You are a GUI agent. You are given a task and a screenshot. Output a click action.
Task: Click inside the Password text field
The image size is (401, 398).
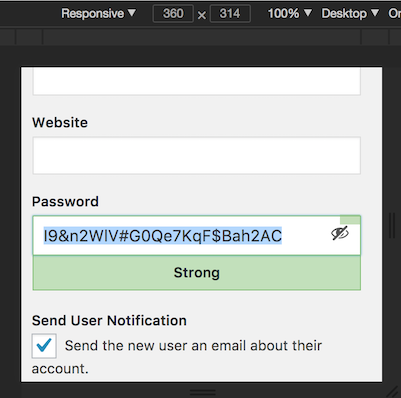click(196, 235)
